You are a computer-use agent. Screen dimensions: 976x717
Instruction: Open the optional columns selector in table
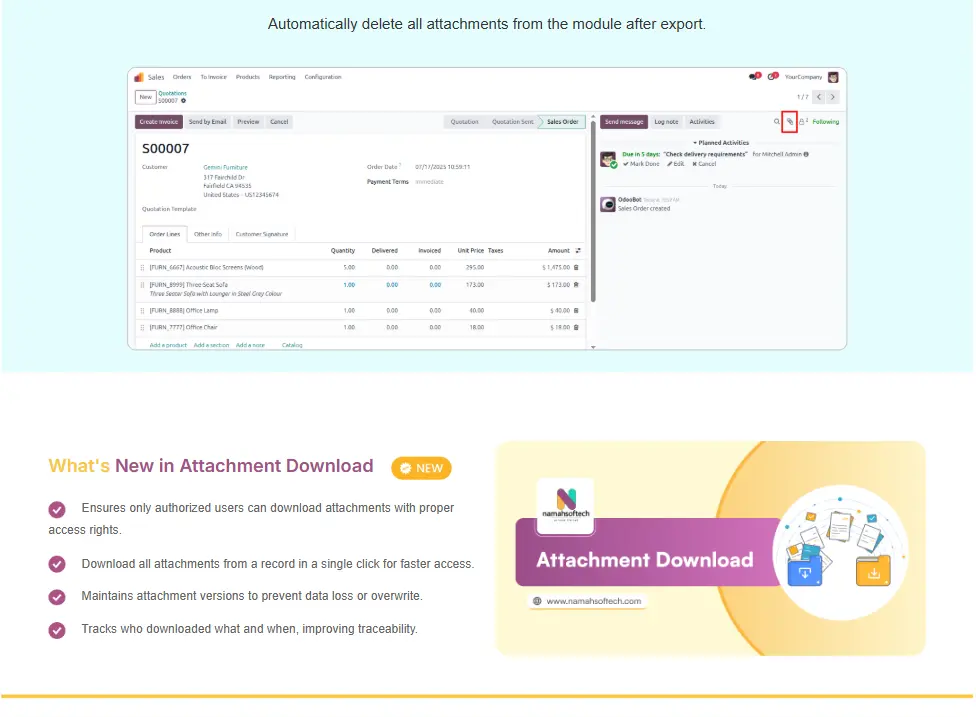(x=577, y=251)
